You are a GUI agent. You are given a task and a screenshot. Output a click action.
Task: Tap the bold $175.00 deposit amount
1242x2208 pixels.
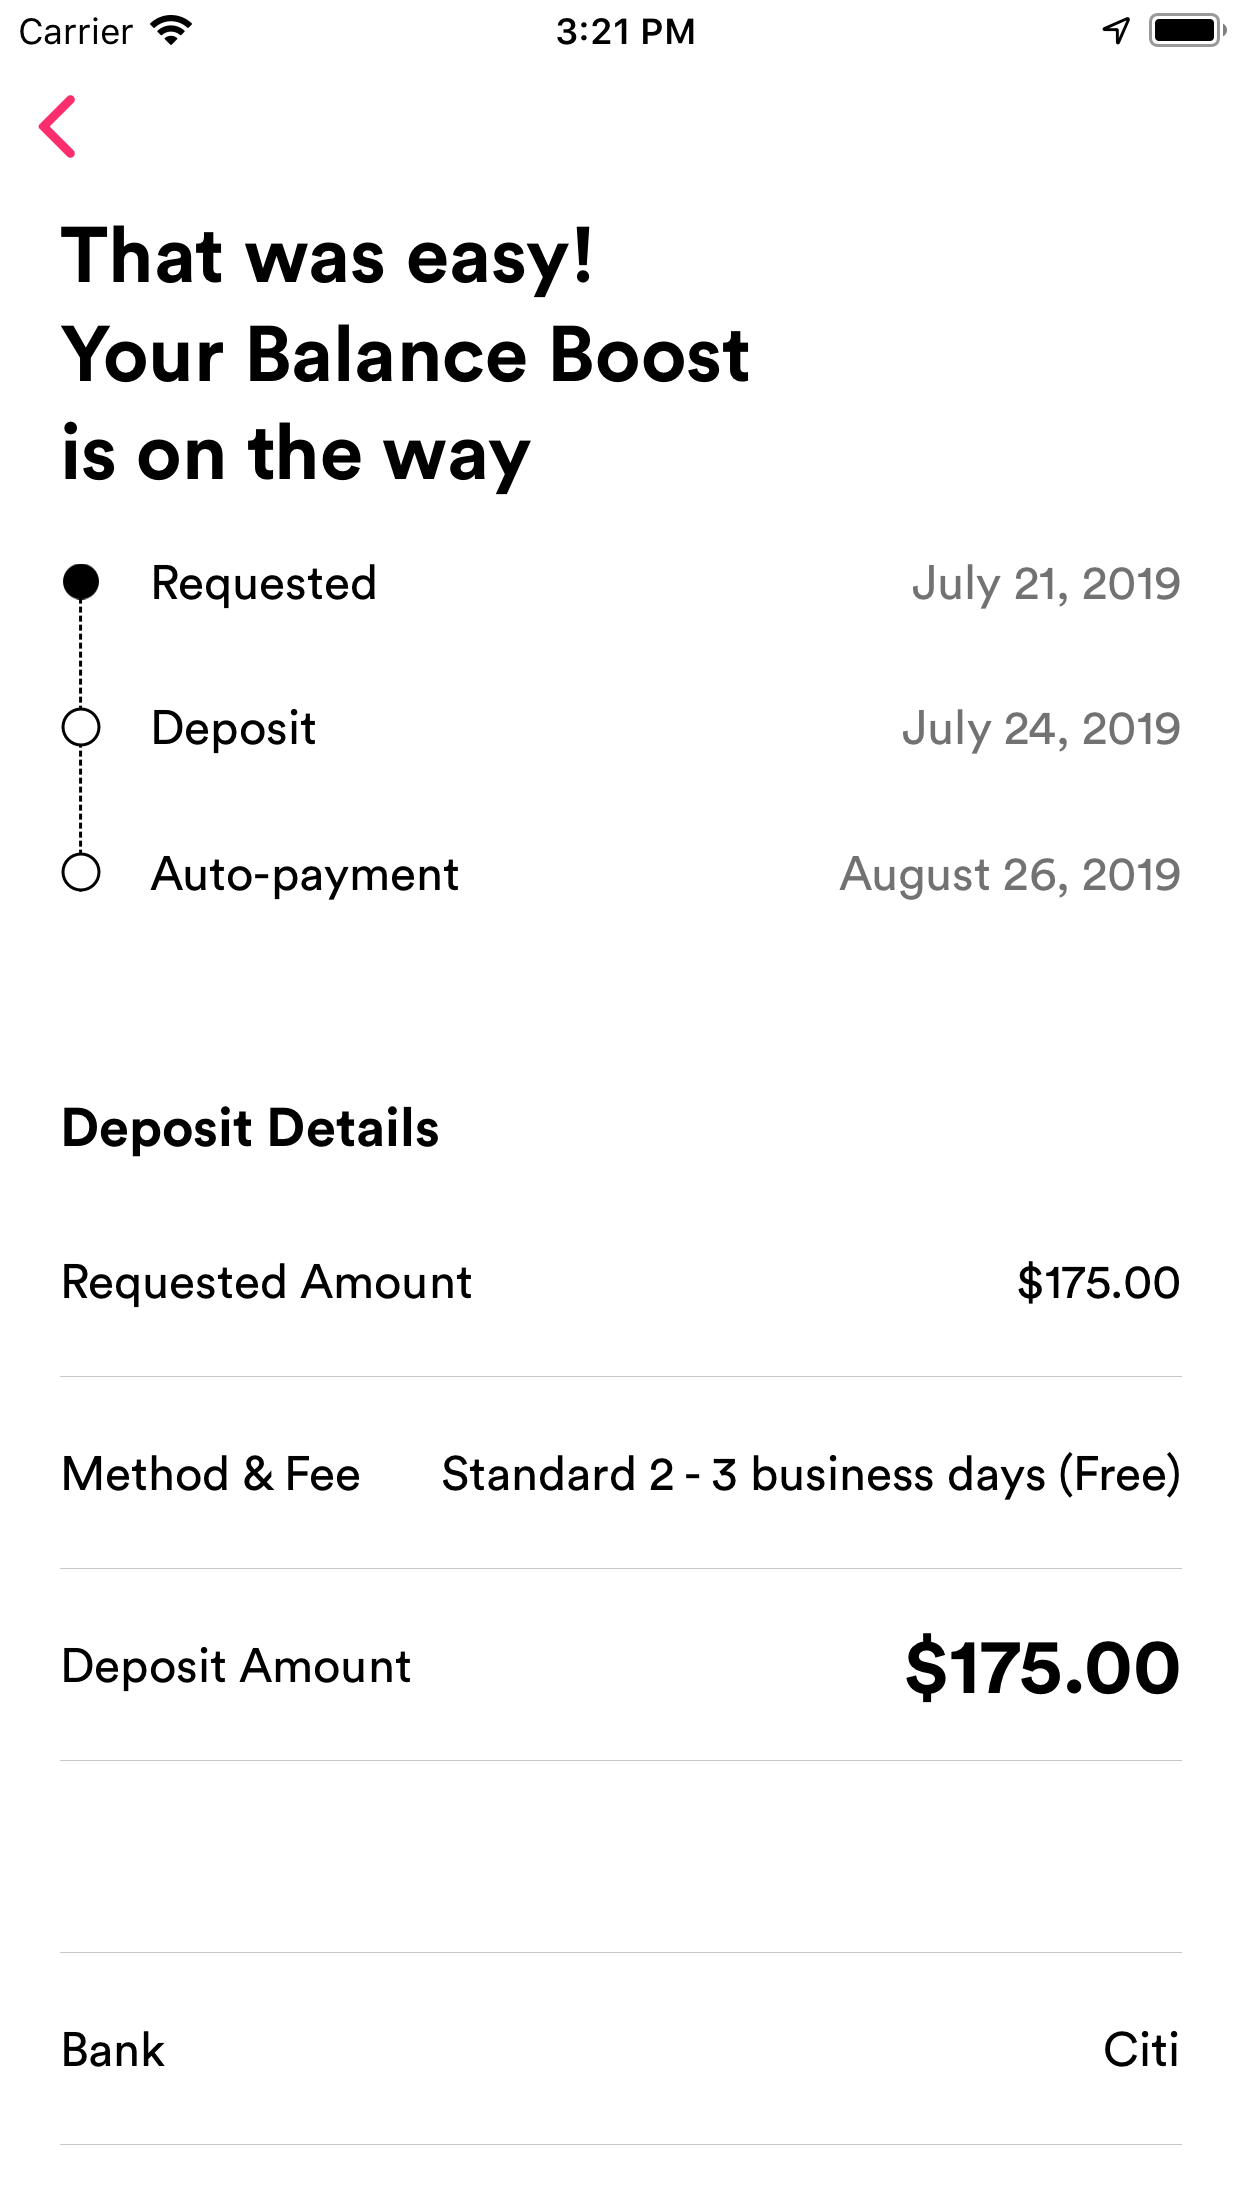(1042, 1667)
